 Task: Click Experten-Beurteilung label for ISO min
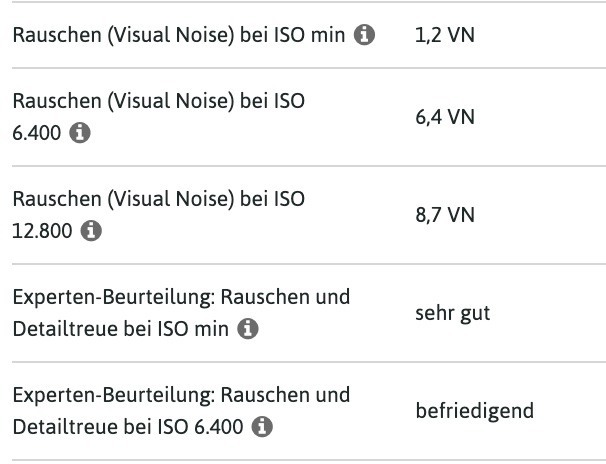[180, 313]
